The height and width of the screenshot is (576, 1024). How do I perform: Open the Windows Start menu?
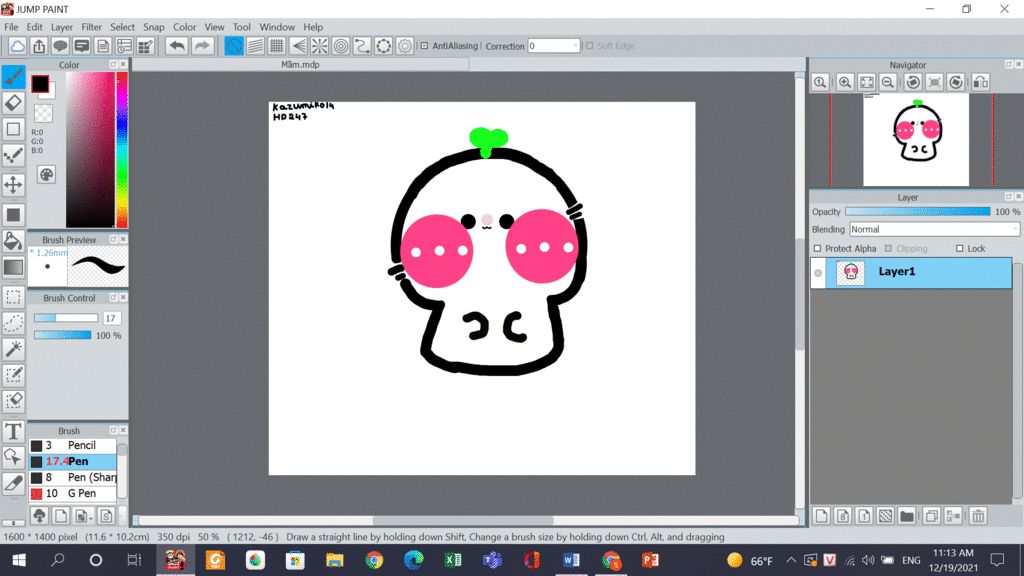(x=18, y=560)
